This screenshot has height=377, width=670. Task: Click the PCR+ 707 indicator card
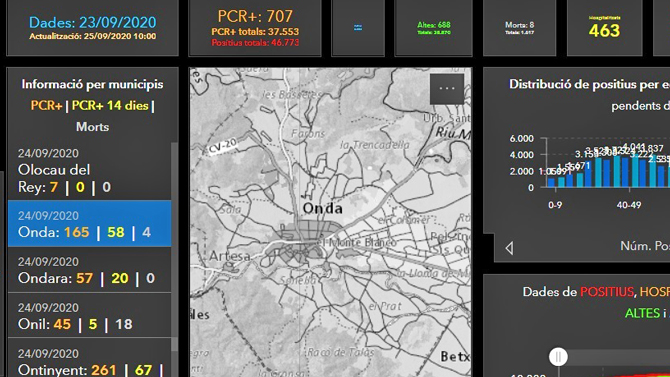click(x=255, y=28)
